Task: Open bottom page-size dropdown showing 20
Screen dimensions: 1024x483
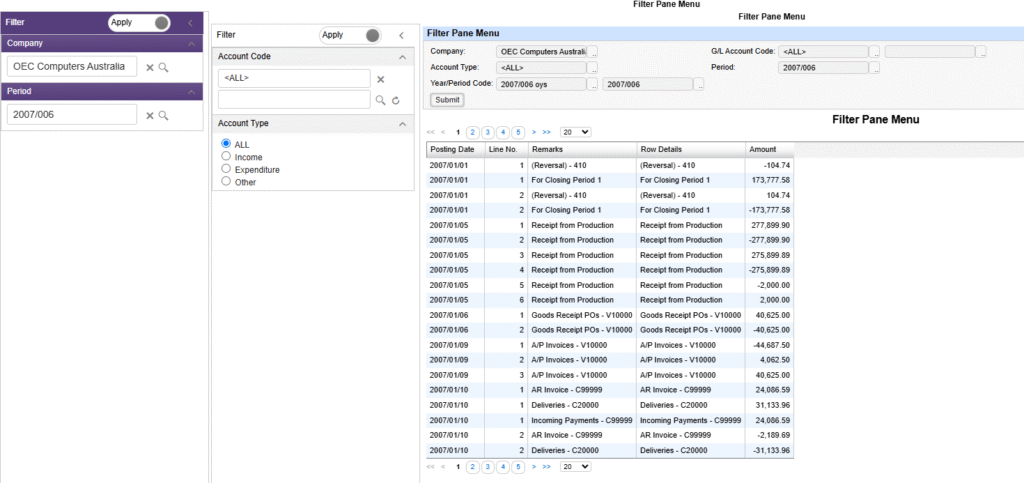Action: (576, 467)
